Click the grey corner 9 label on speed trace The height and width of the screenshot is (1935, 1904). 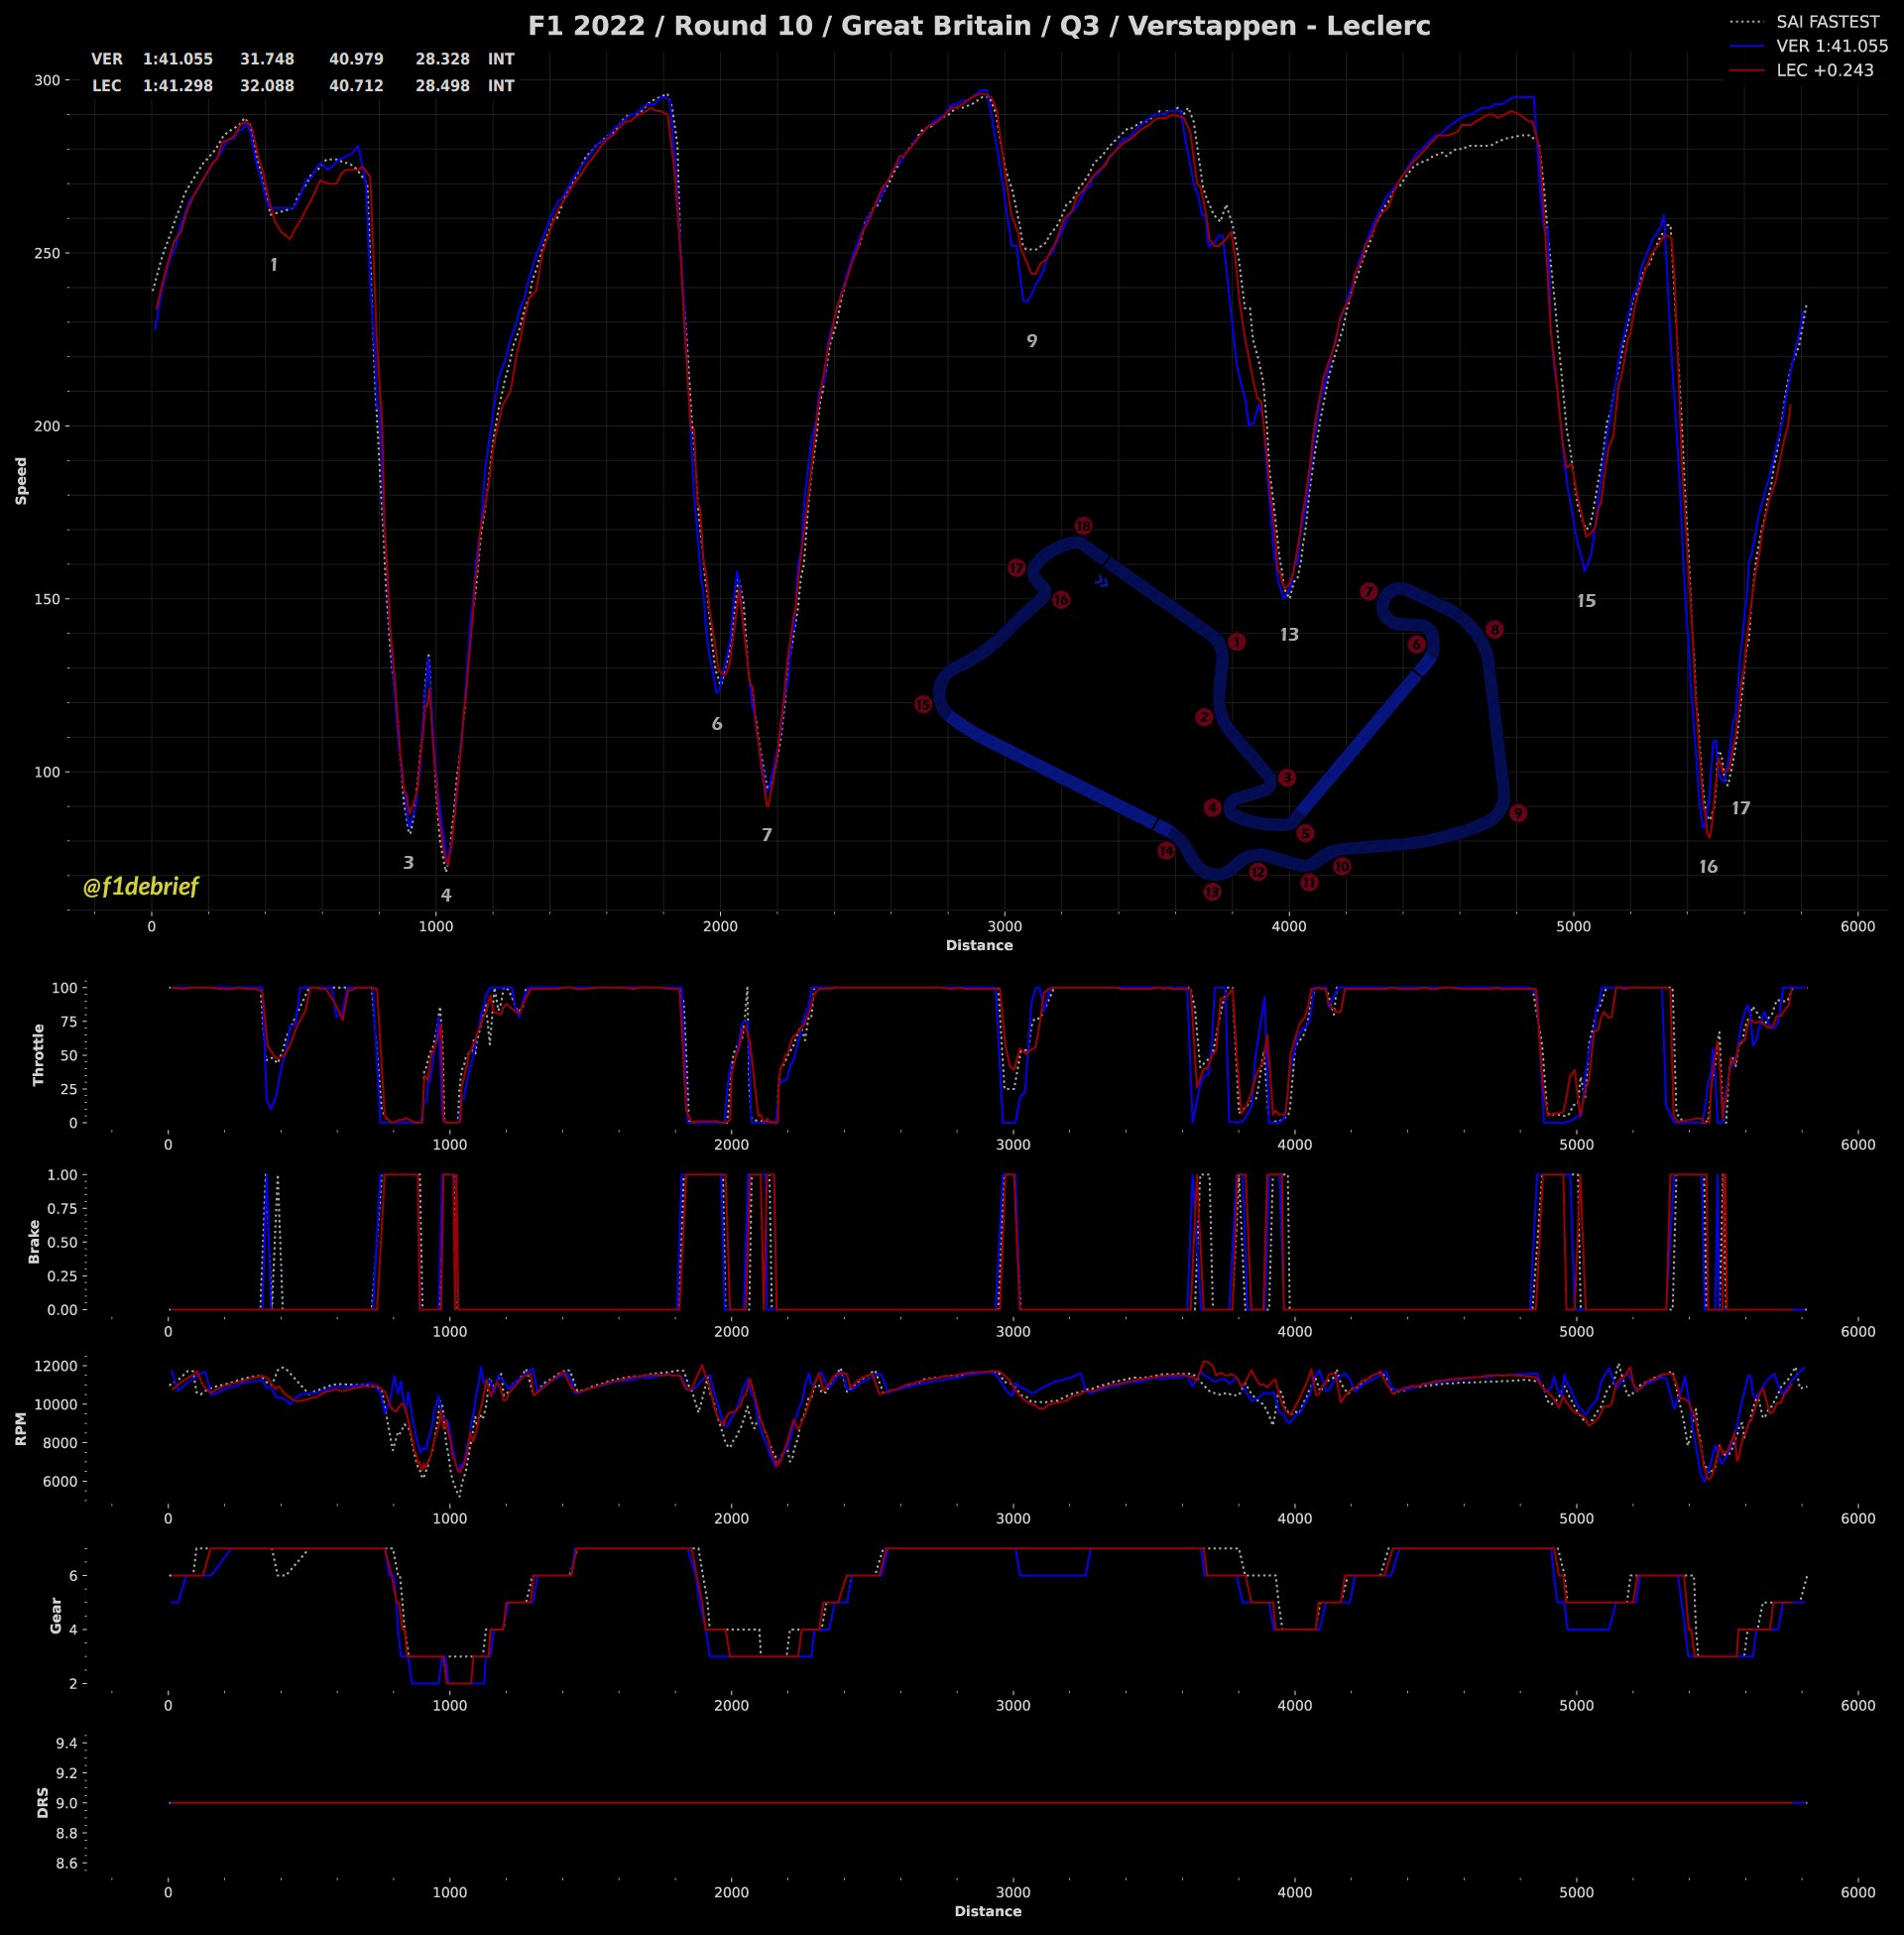[1032, 341]
